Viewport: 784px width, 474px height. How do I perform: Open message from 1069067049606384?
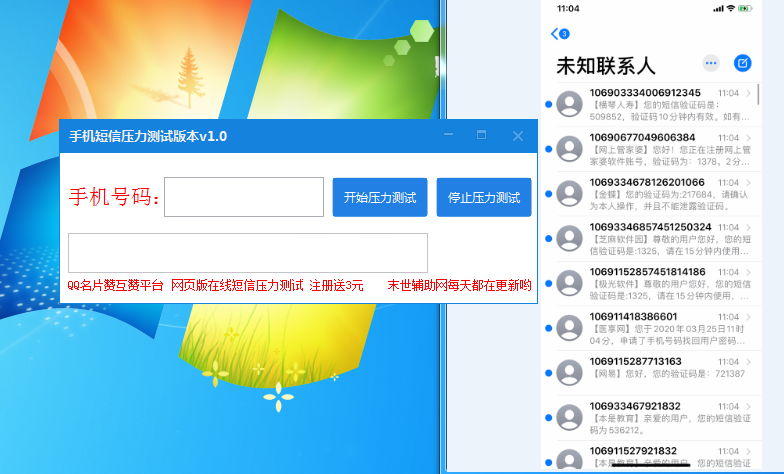tap(652, 149)
